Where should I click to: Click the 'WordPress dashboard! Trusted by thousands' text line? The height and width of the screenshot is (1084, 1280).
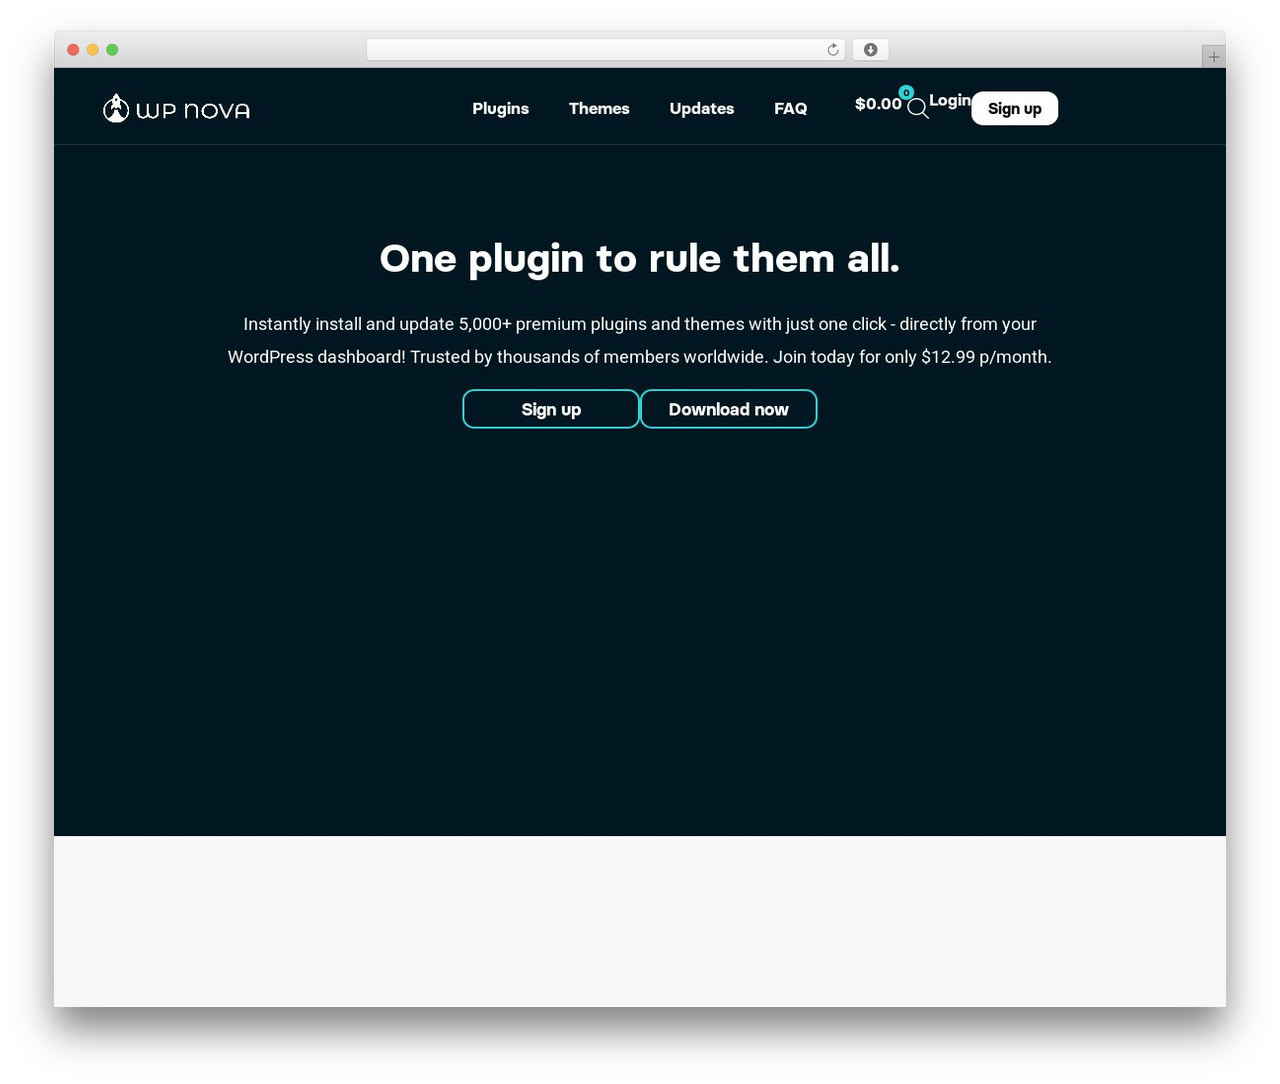[640, 357]
